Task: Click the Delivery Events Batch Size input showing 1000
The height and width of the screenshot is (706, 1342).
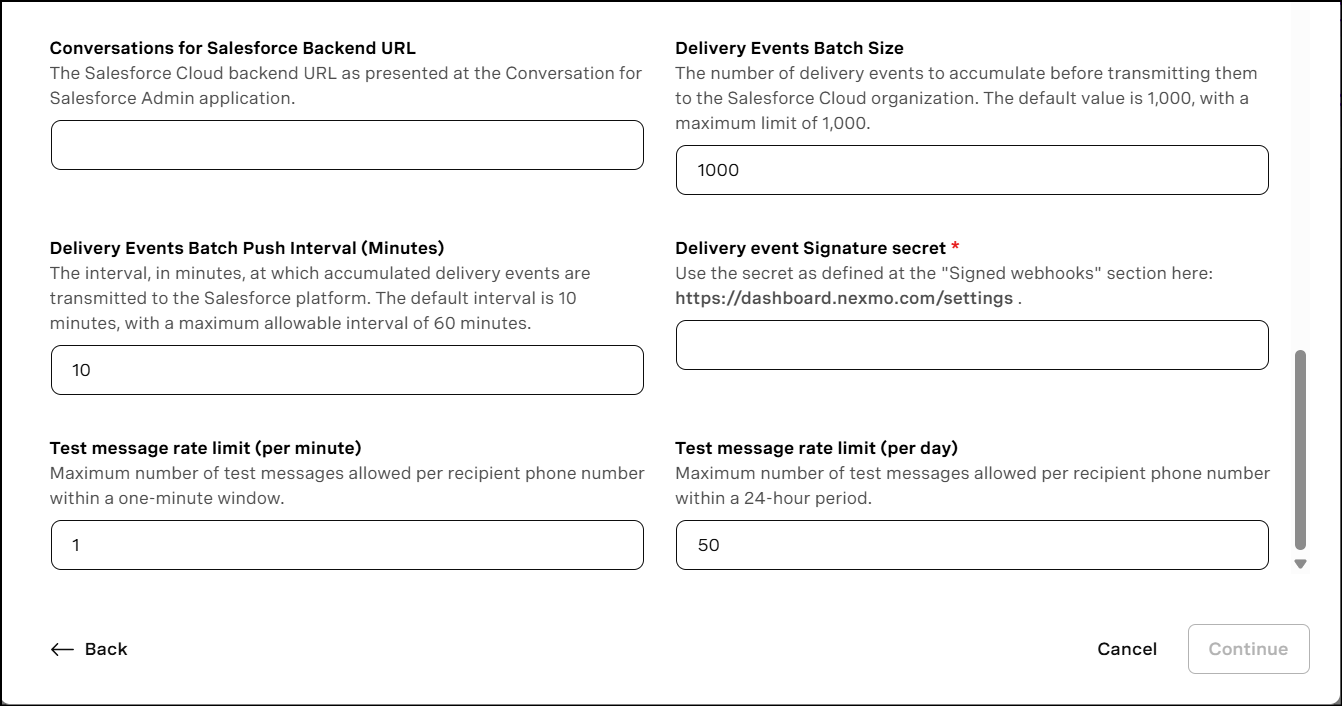Action: tap(972, 170)
